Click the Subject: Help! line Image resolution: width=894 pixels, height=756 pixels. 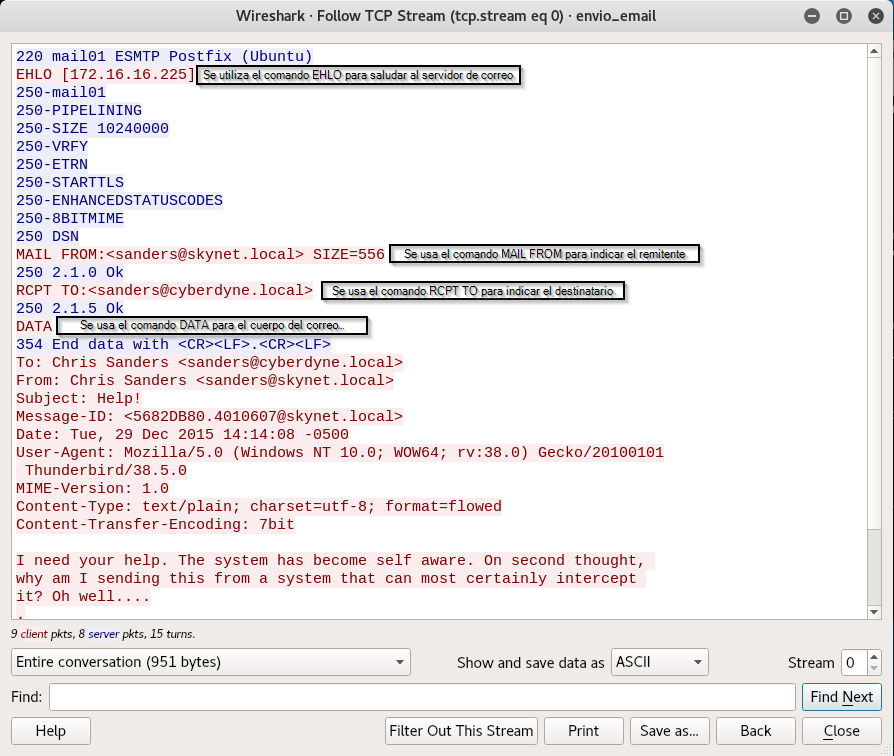click(79, 398)
